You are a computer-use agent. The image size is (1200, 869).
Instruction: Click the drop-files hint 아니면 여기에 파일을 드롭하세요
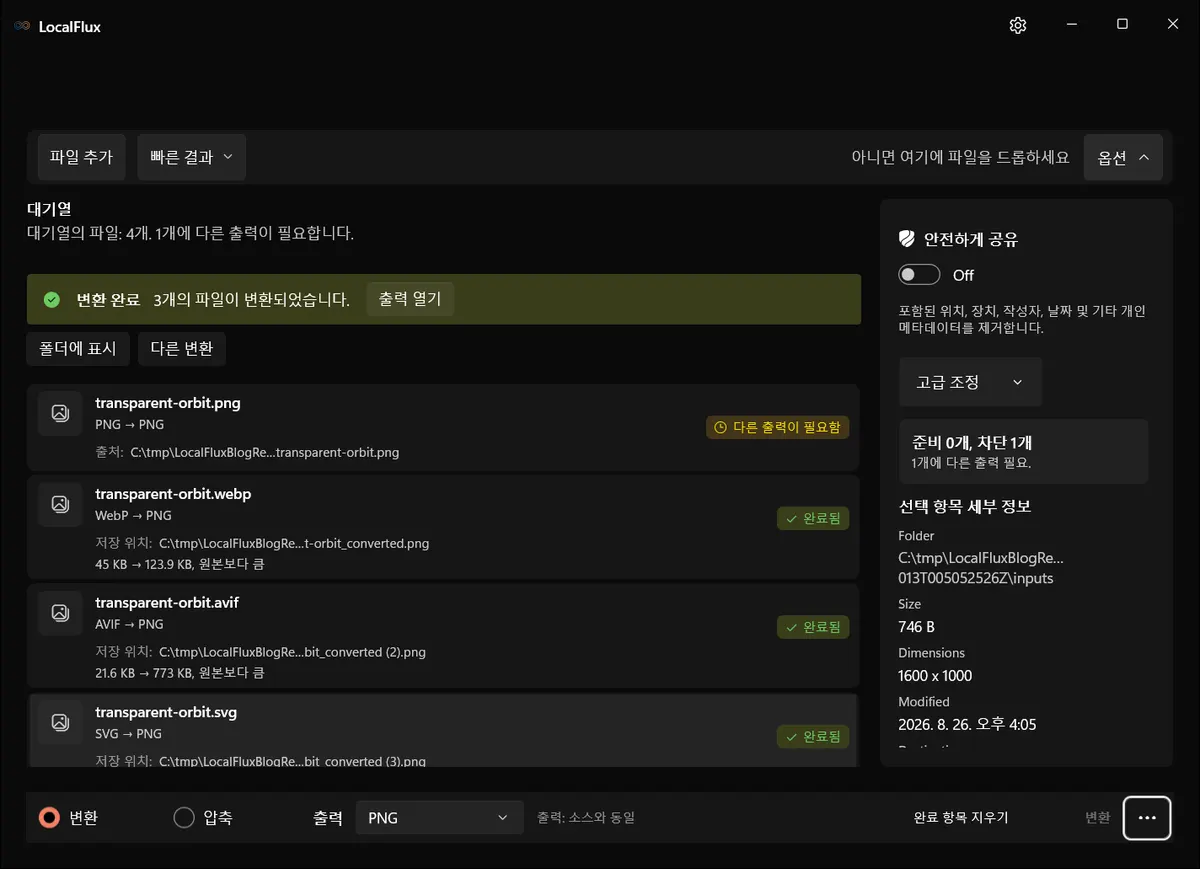[960, 157]
